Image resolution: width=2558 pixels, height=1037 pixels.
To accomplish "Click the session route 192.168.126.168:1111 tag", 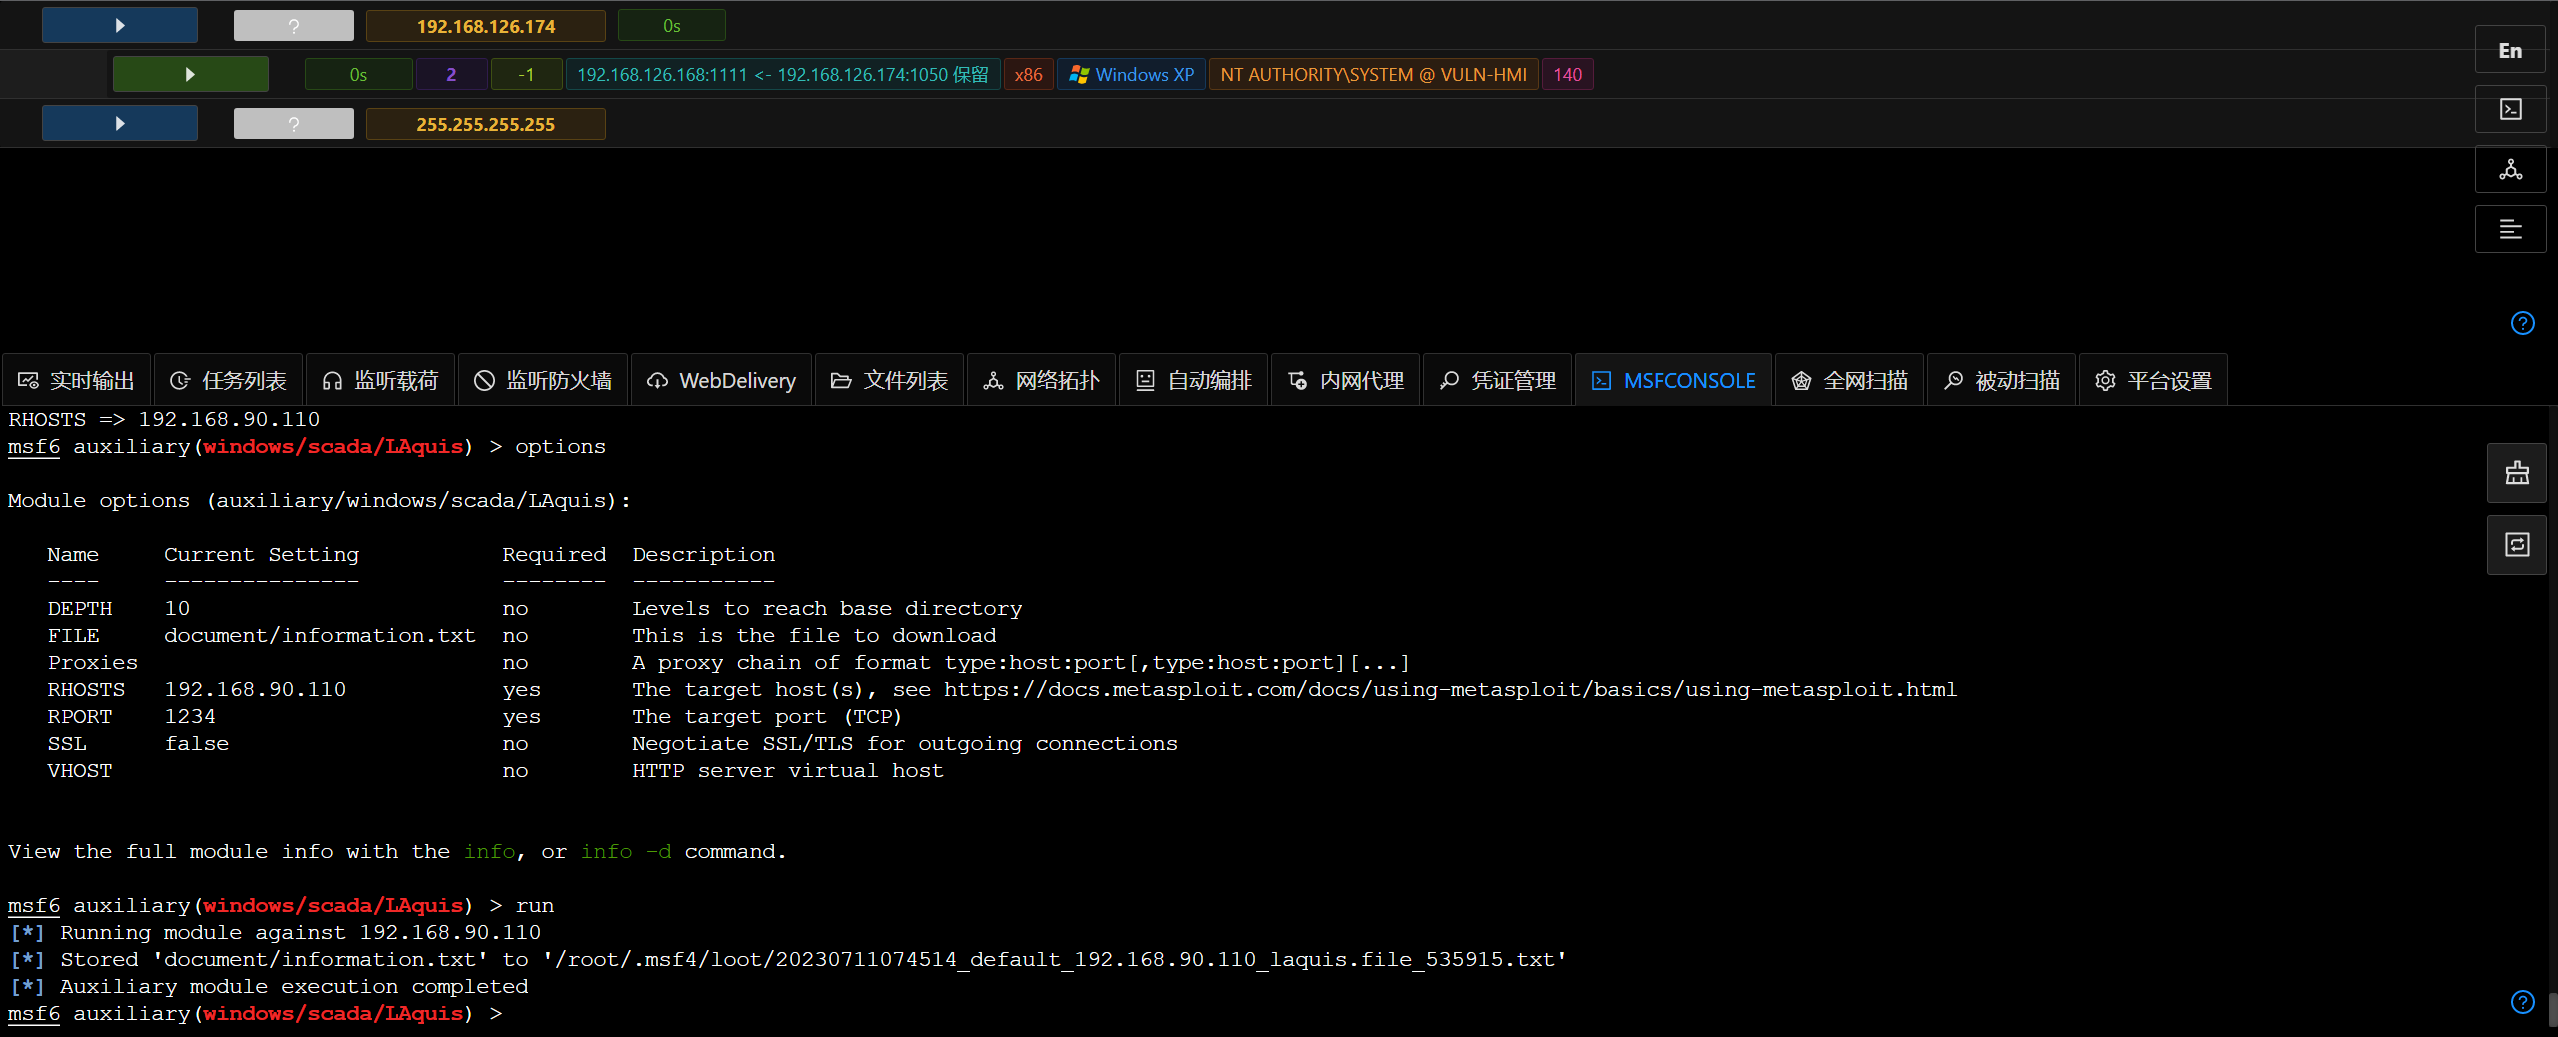I will [783, 75].
